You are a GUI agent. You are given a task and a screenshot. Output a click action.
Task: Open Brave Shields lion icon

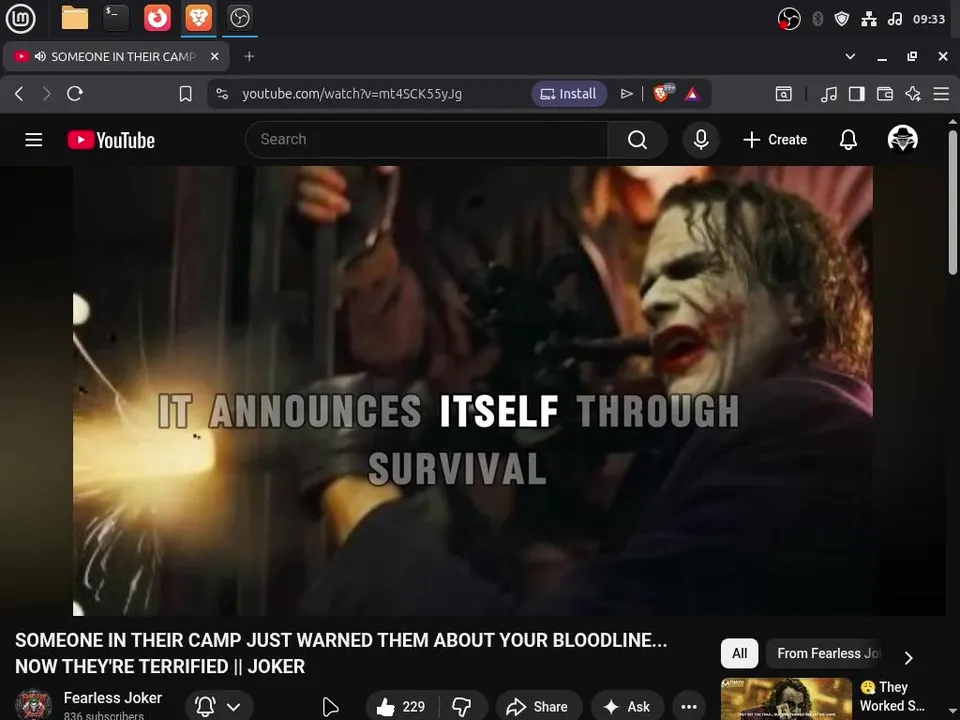pos(663,93)
